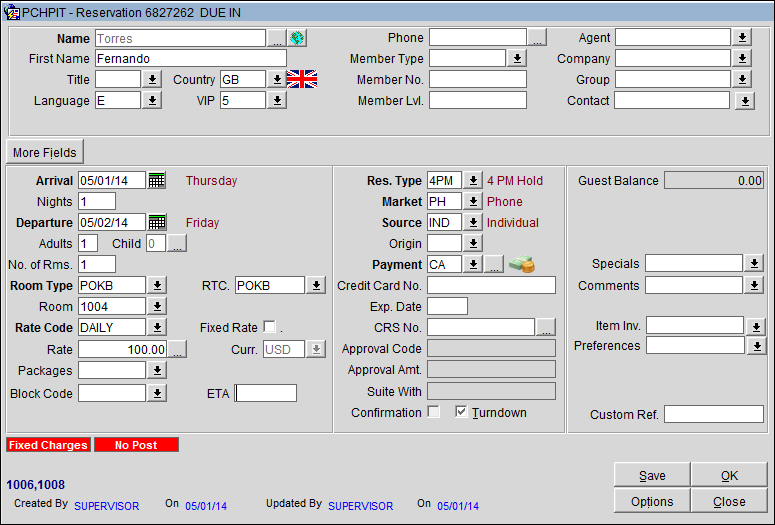Expand the Room Type dropdown

click(157, 286)
